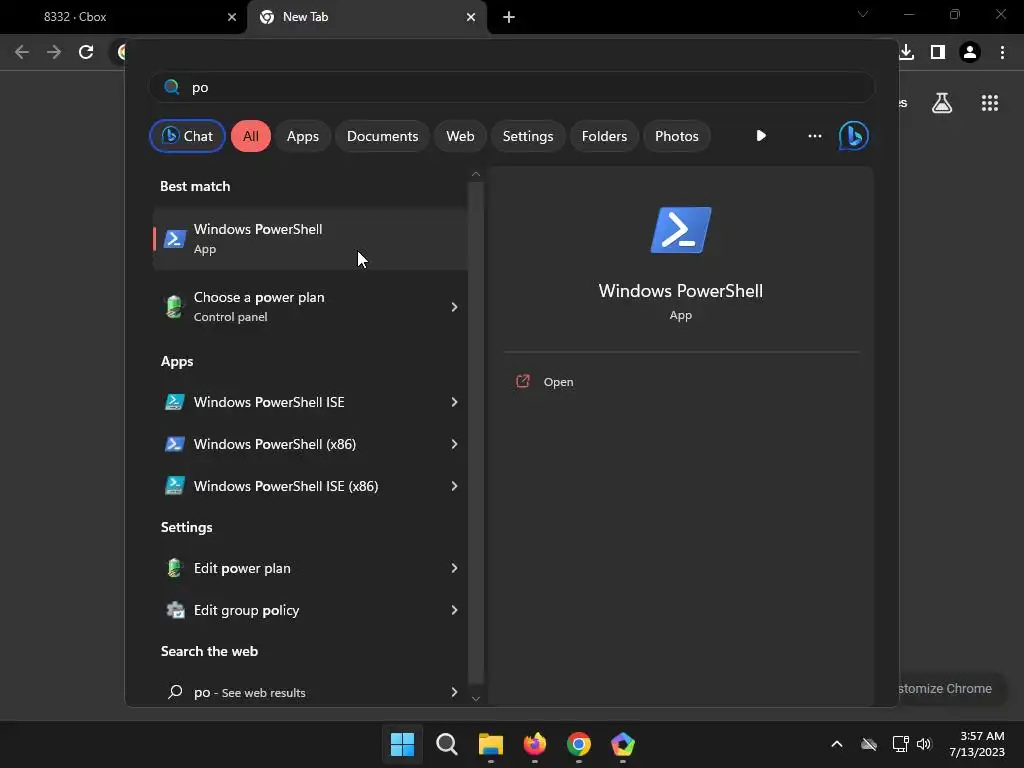Click the Windows PowerShell ISE icon
Viewport: 1024px width, 768px height.
click(x=174, y=402)
